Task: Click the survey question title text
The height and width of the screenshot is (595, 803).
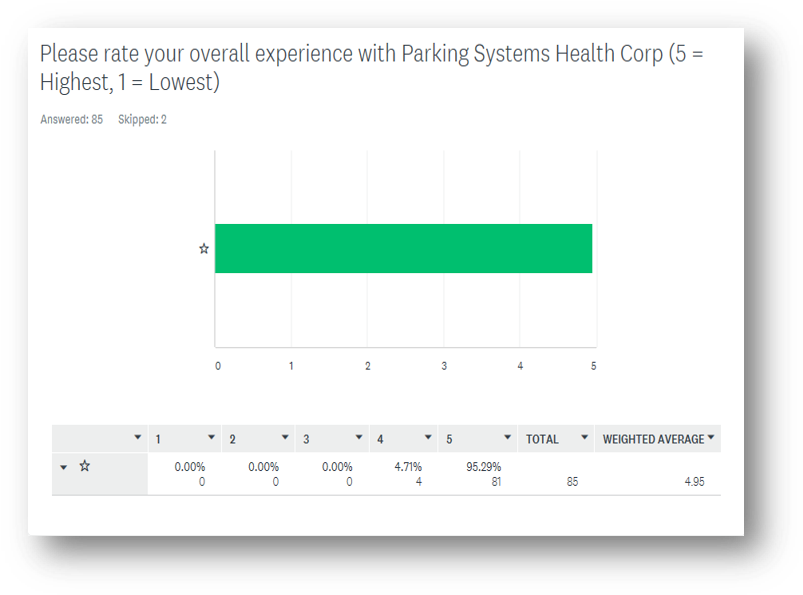Action: 372,68
